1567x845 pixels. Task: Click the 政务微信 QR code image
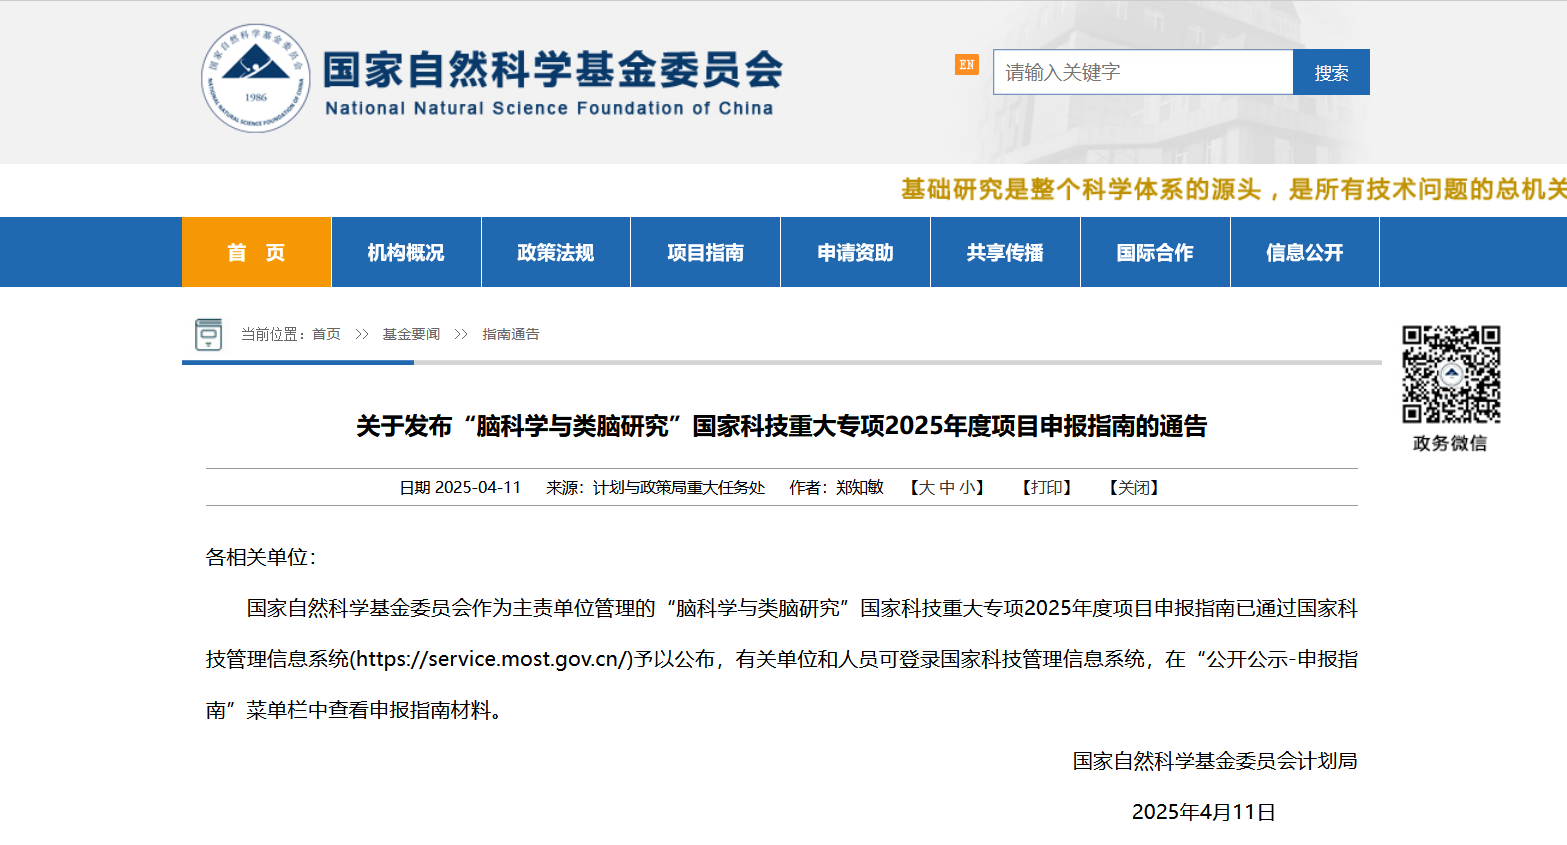1450,374
